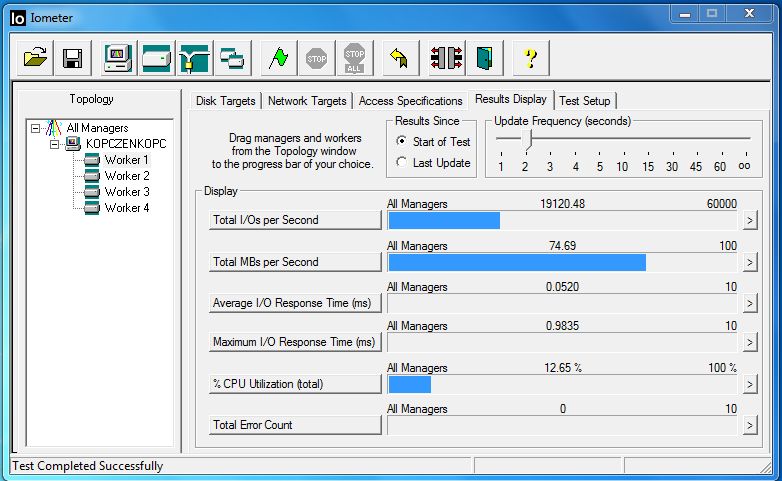The height and width of the screenshot is (481, 782).
Task: Open arrow button for Total Error Count
Action: (750, 425)
